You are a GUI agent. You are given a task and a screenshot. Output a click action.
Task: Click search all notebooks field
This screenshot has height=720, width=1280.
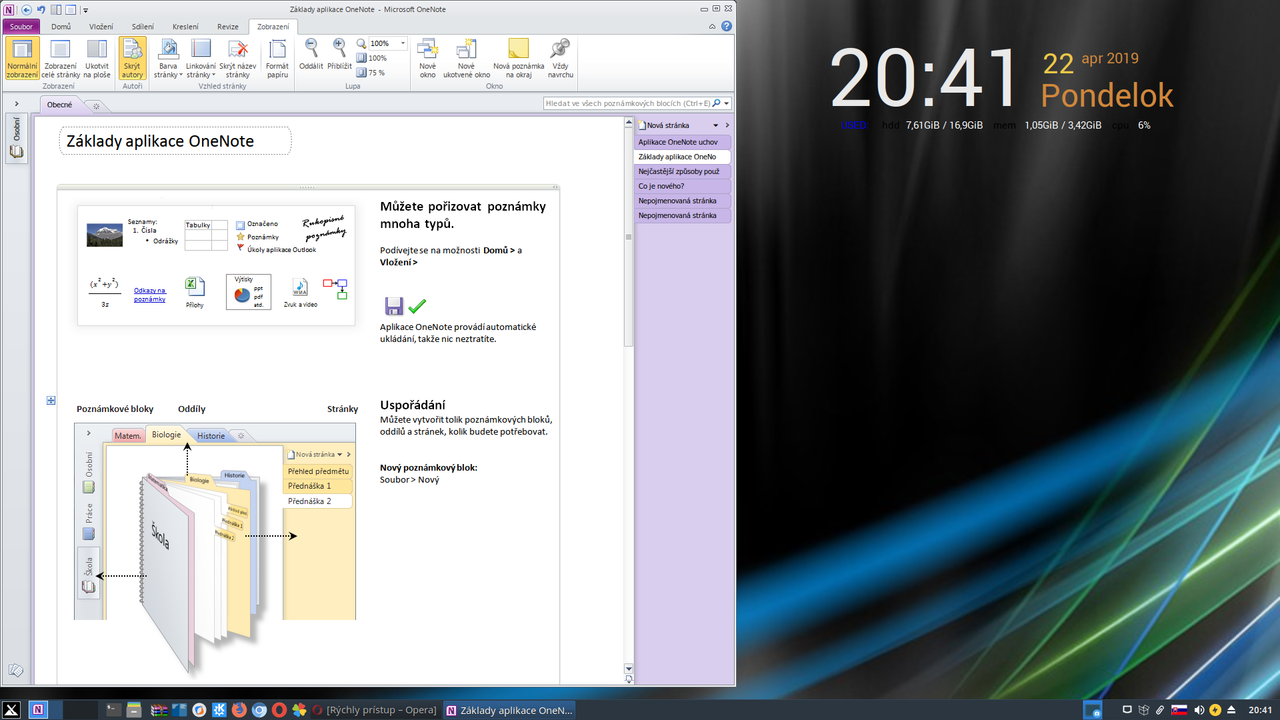[x=630, y=103]
